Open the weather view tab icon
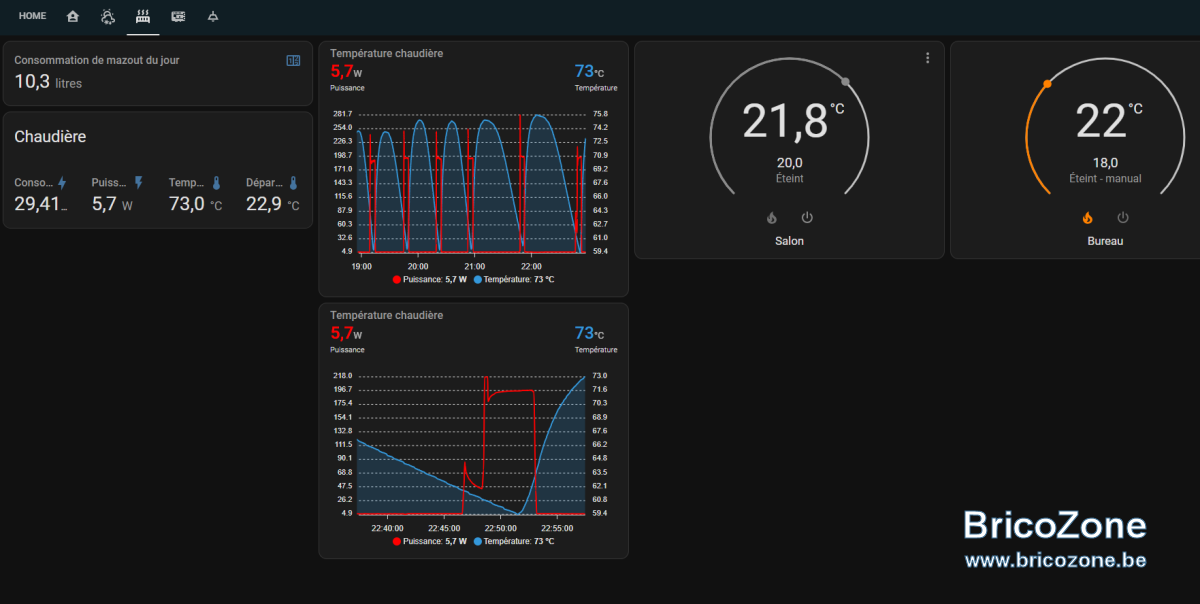The width and height of the screenshot is (1200, 604). click(x=108, y=16)
